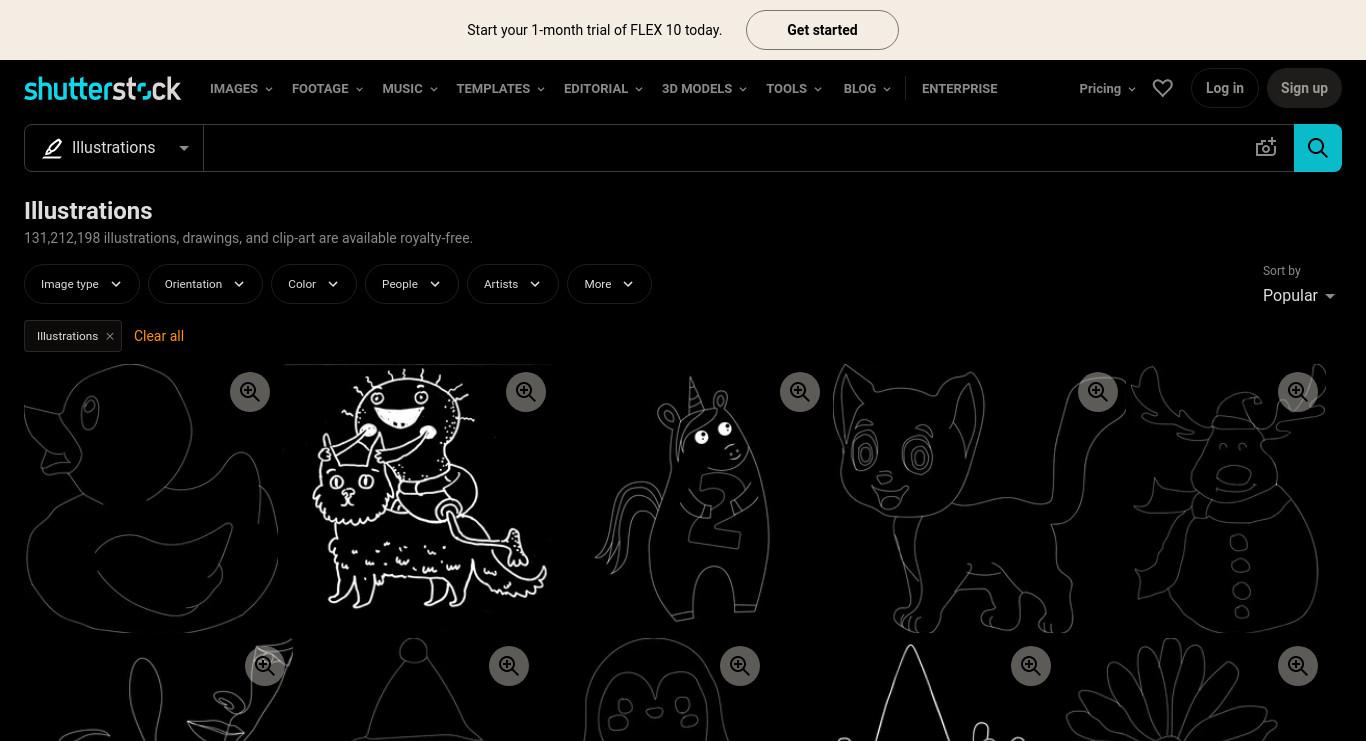The image size is (1366, 741).
Task: Click the Get started trial button
Action: coord(822,30)
